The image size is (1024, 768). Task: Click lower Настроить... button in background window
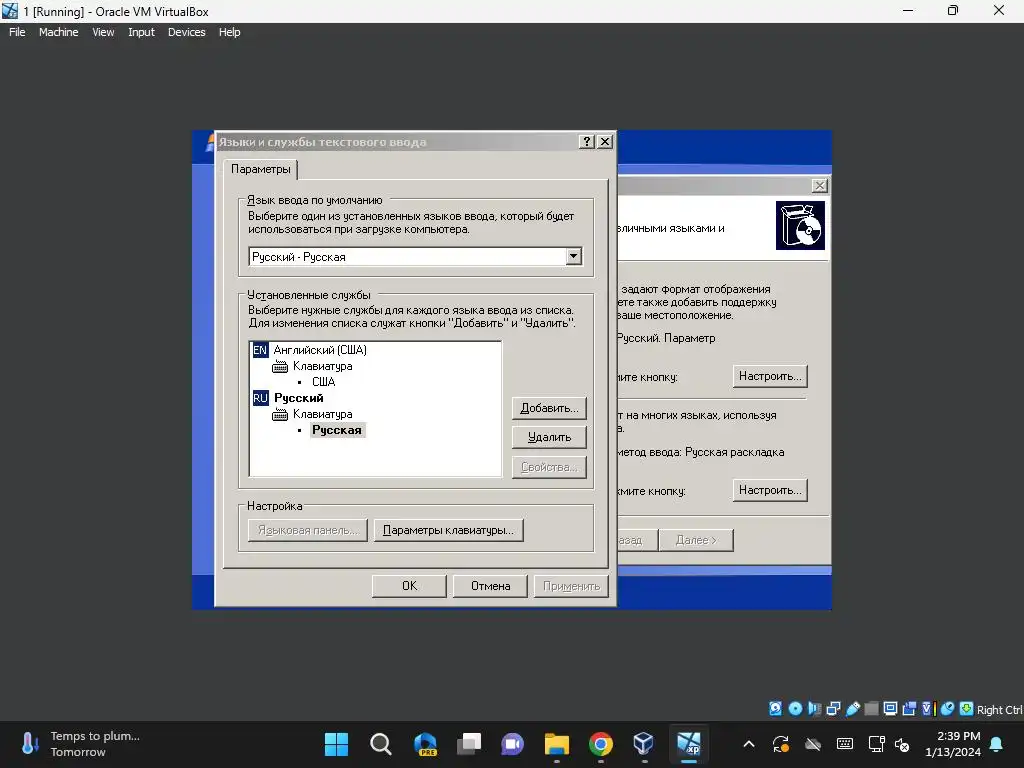[770, 490]
